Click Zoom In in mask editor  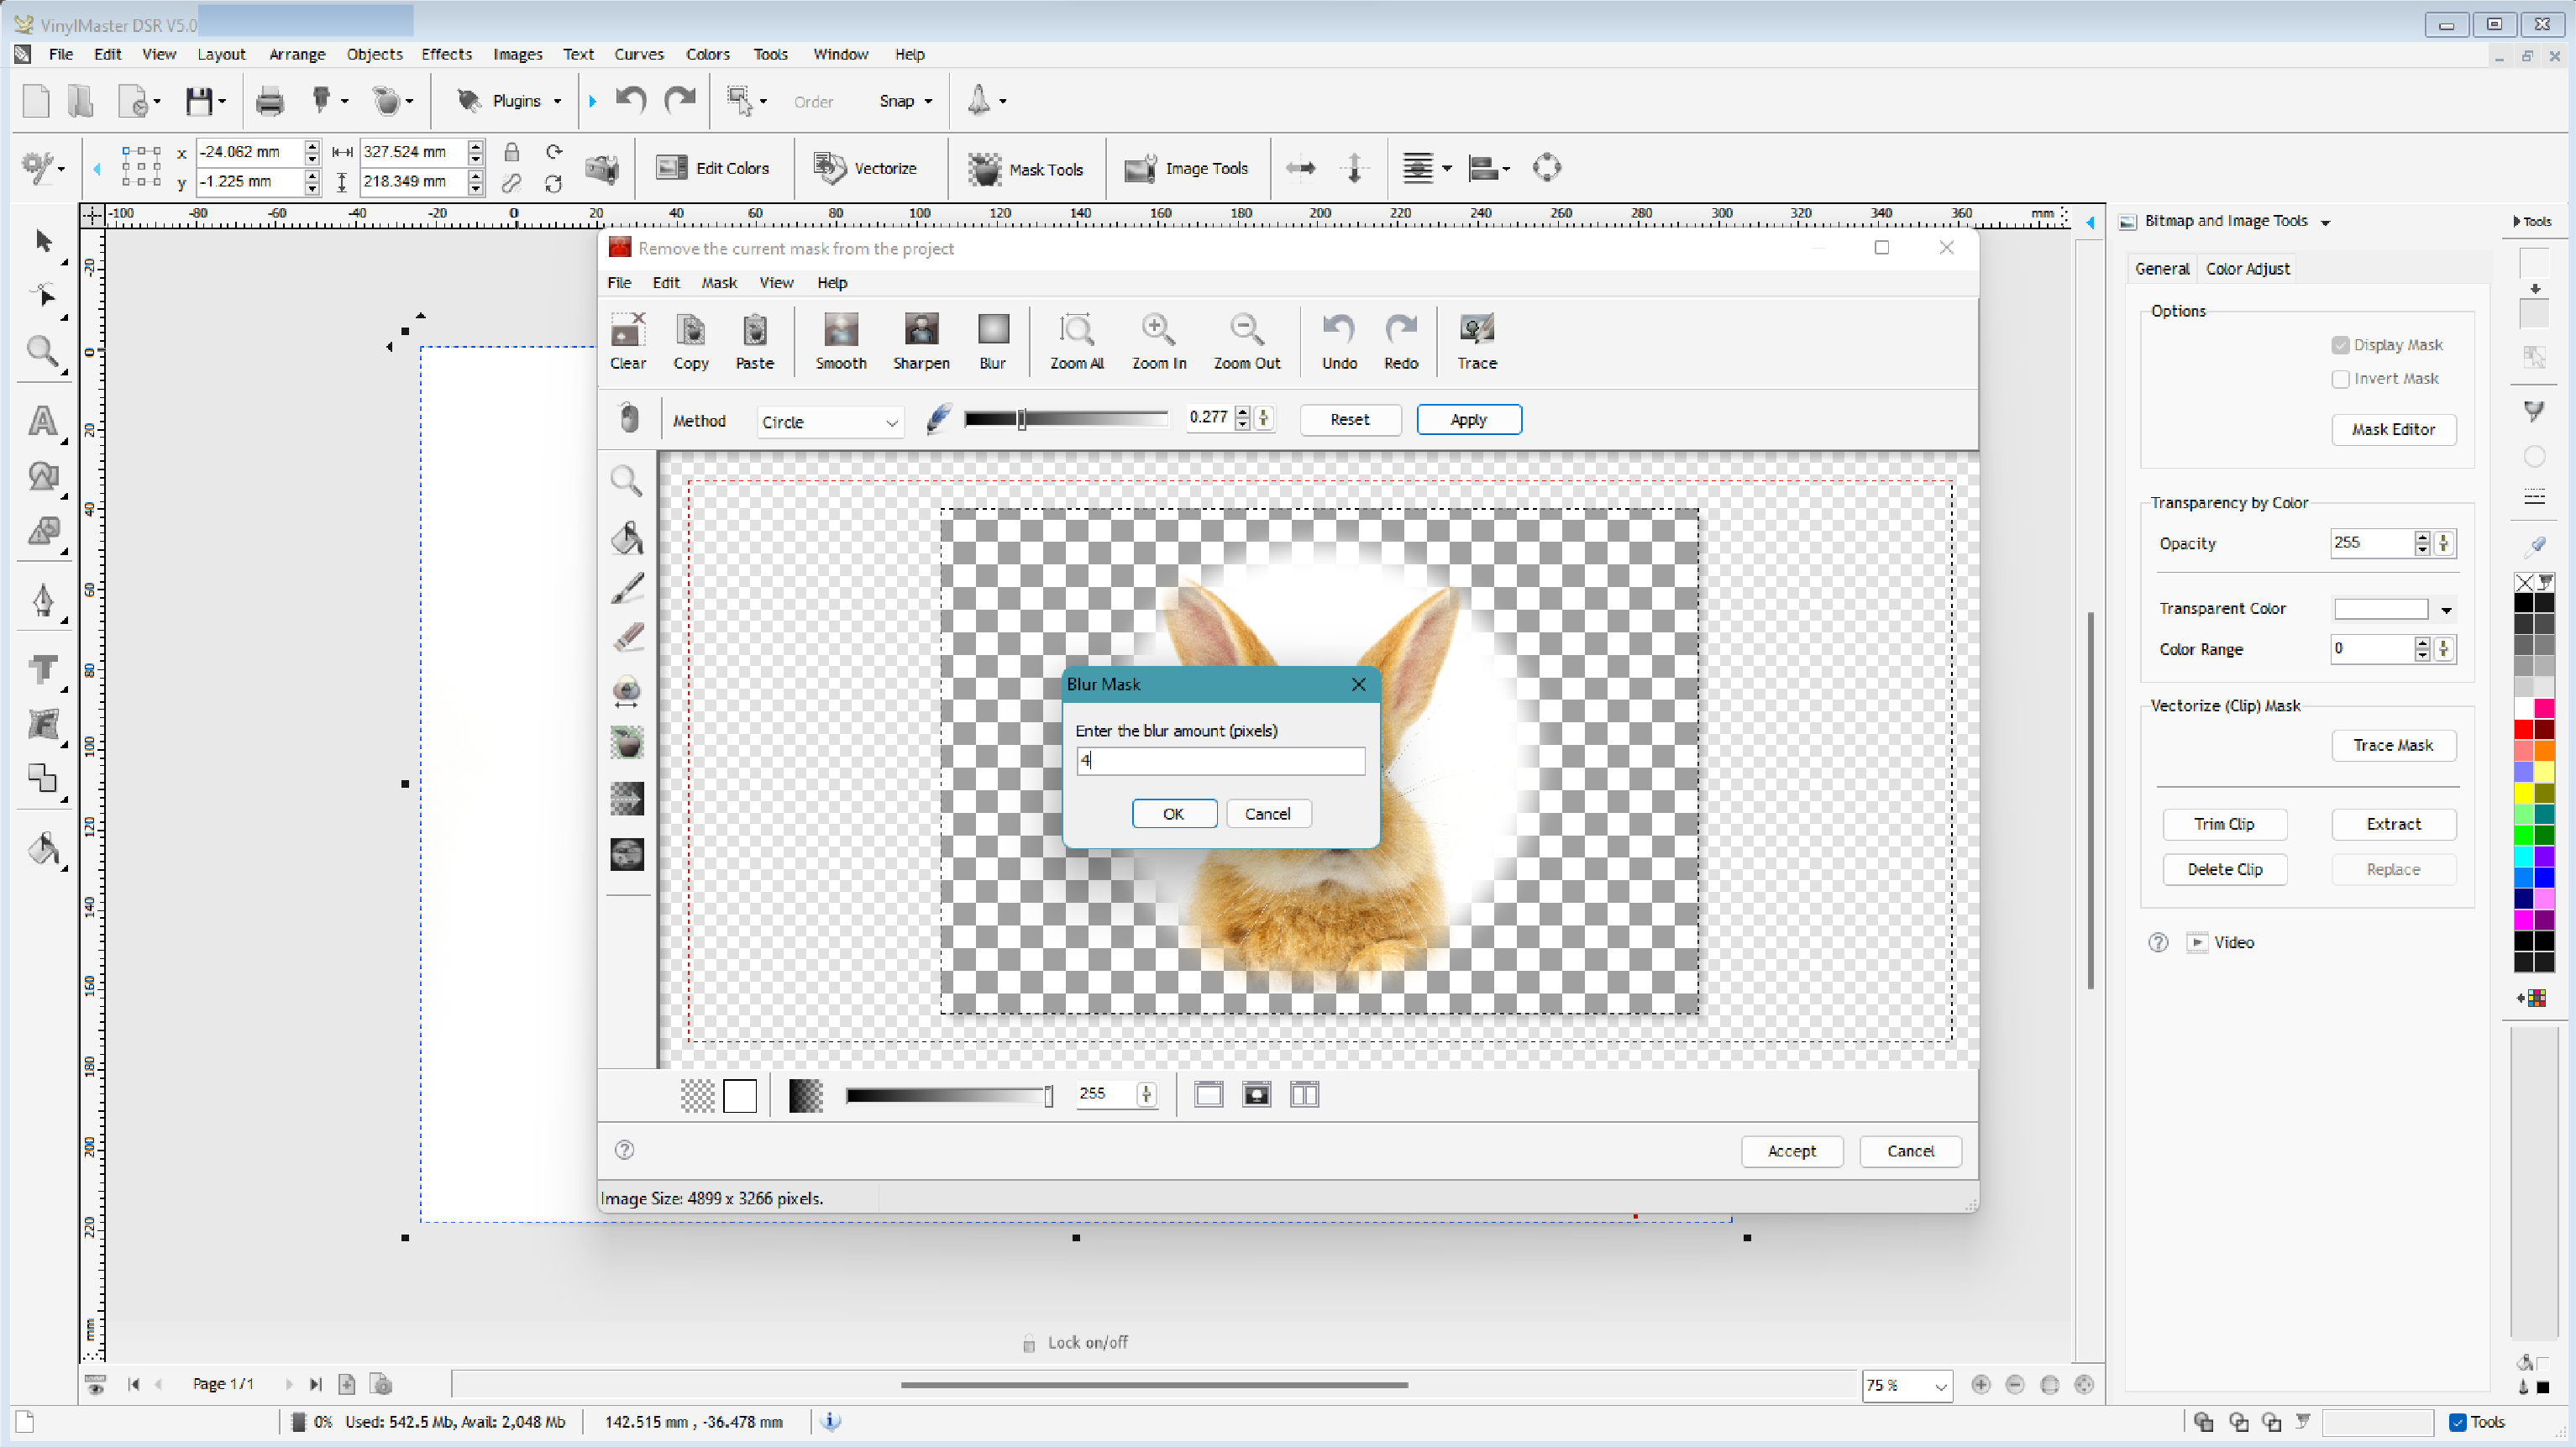click(1158, 341)
